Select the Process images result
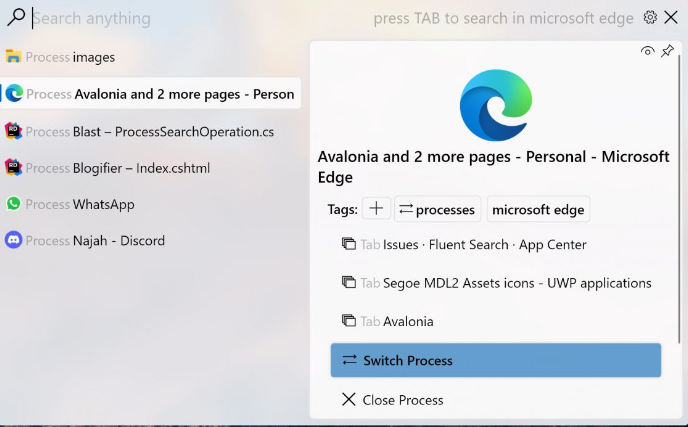 tap(150, 57)
